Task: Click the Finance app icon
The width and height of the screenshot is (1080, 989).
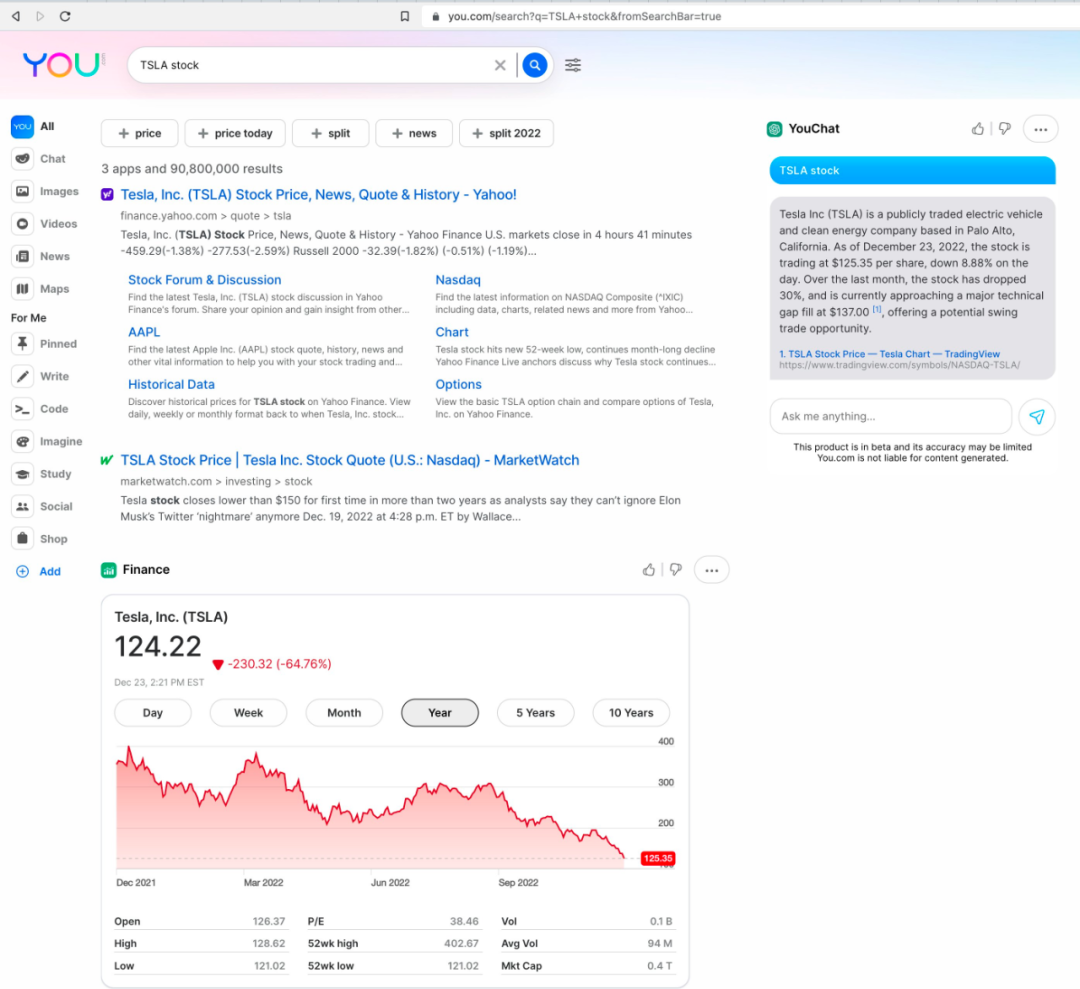Action: [x=108, y=570]
